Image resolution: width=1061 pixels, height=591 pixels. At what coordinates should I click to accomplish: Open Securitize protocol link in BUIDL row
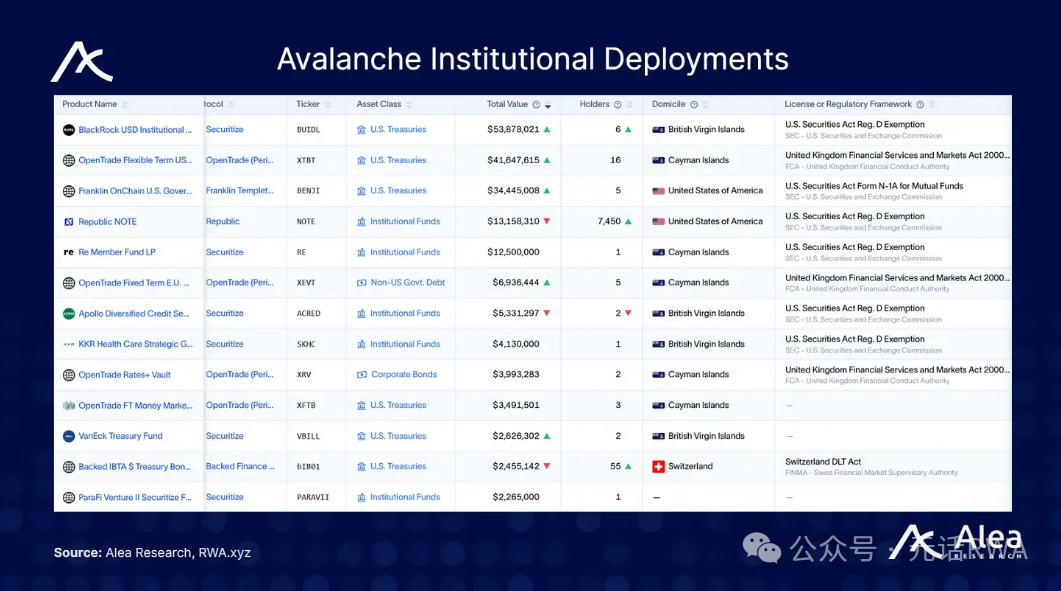(225, 129)
